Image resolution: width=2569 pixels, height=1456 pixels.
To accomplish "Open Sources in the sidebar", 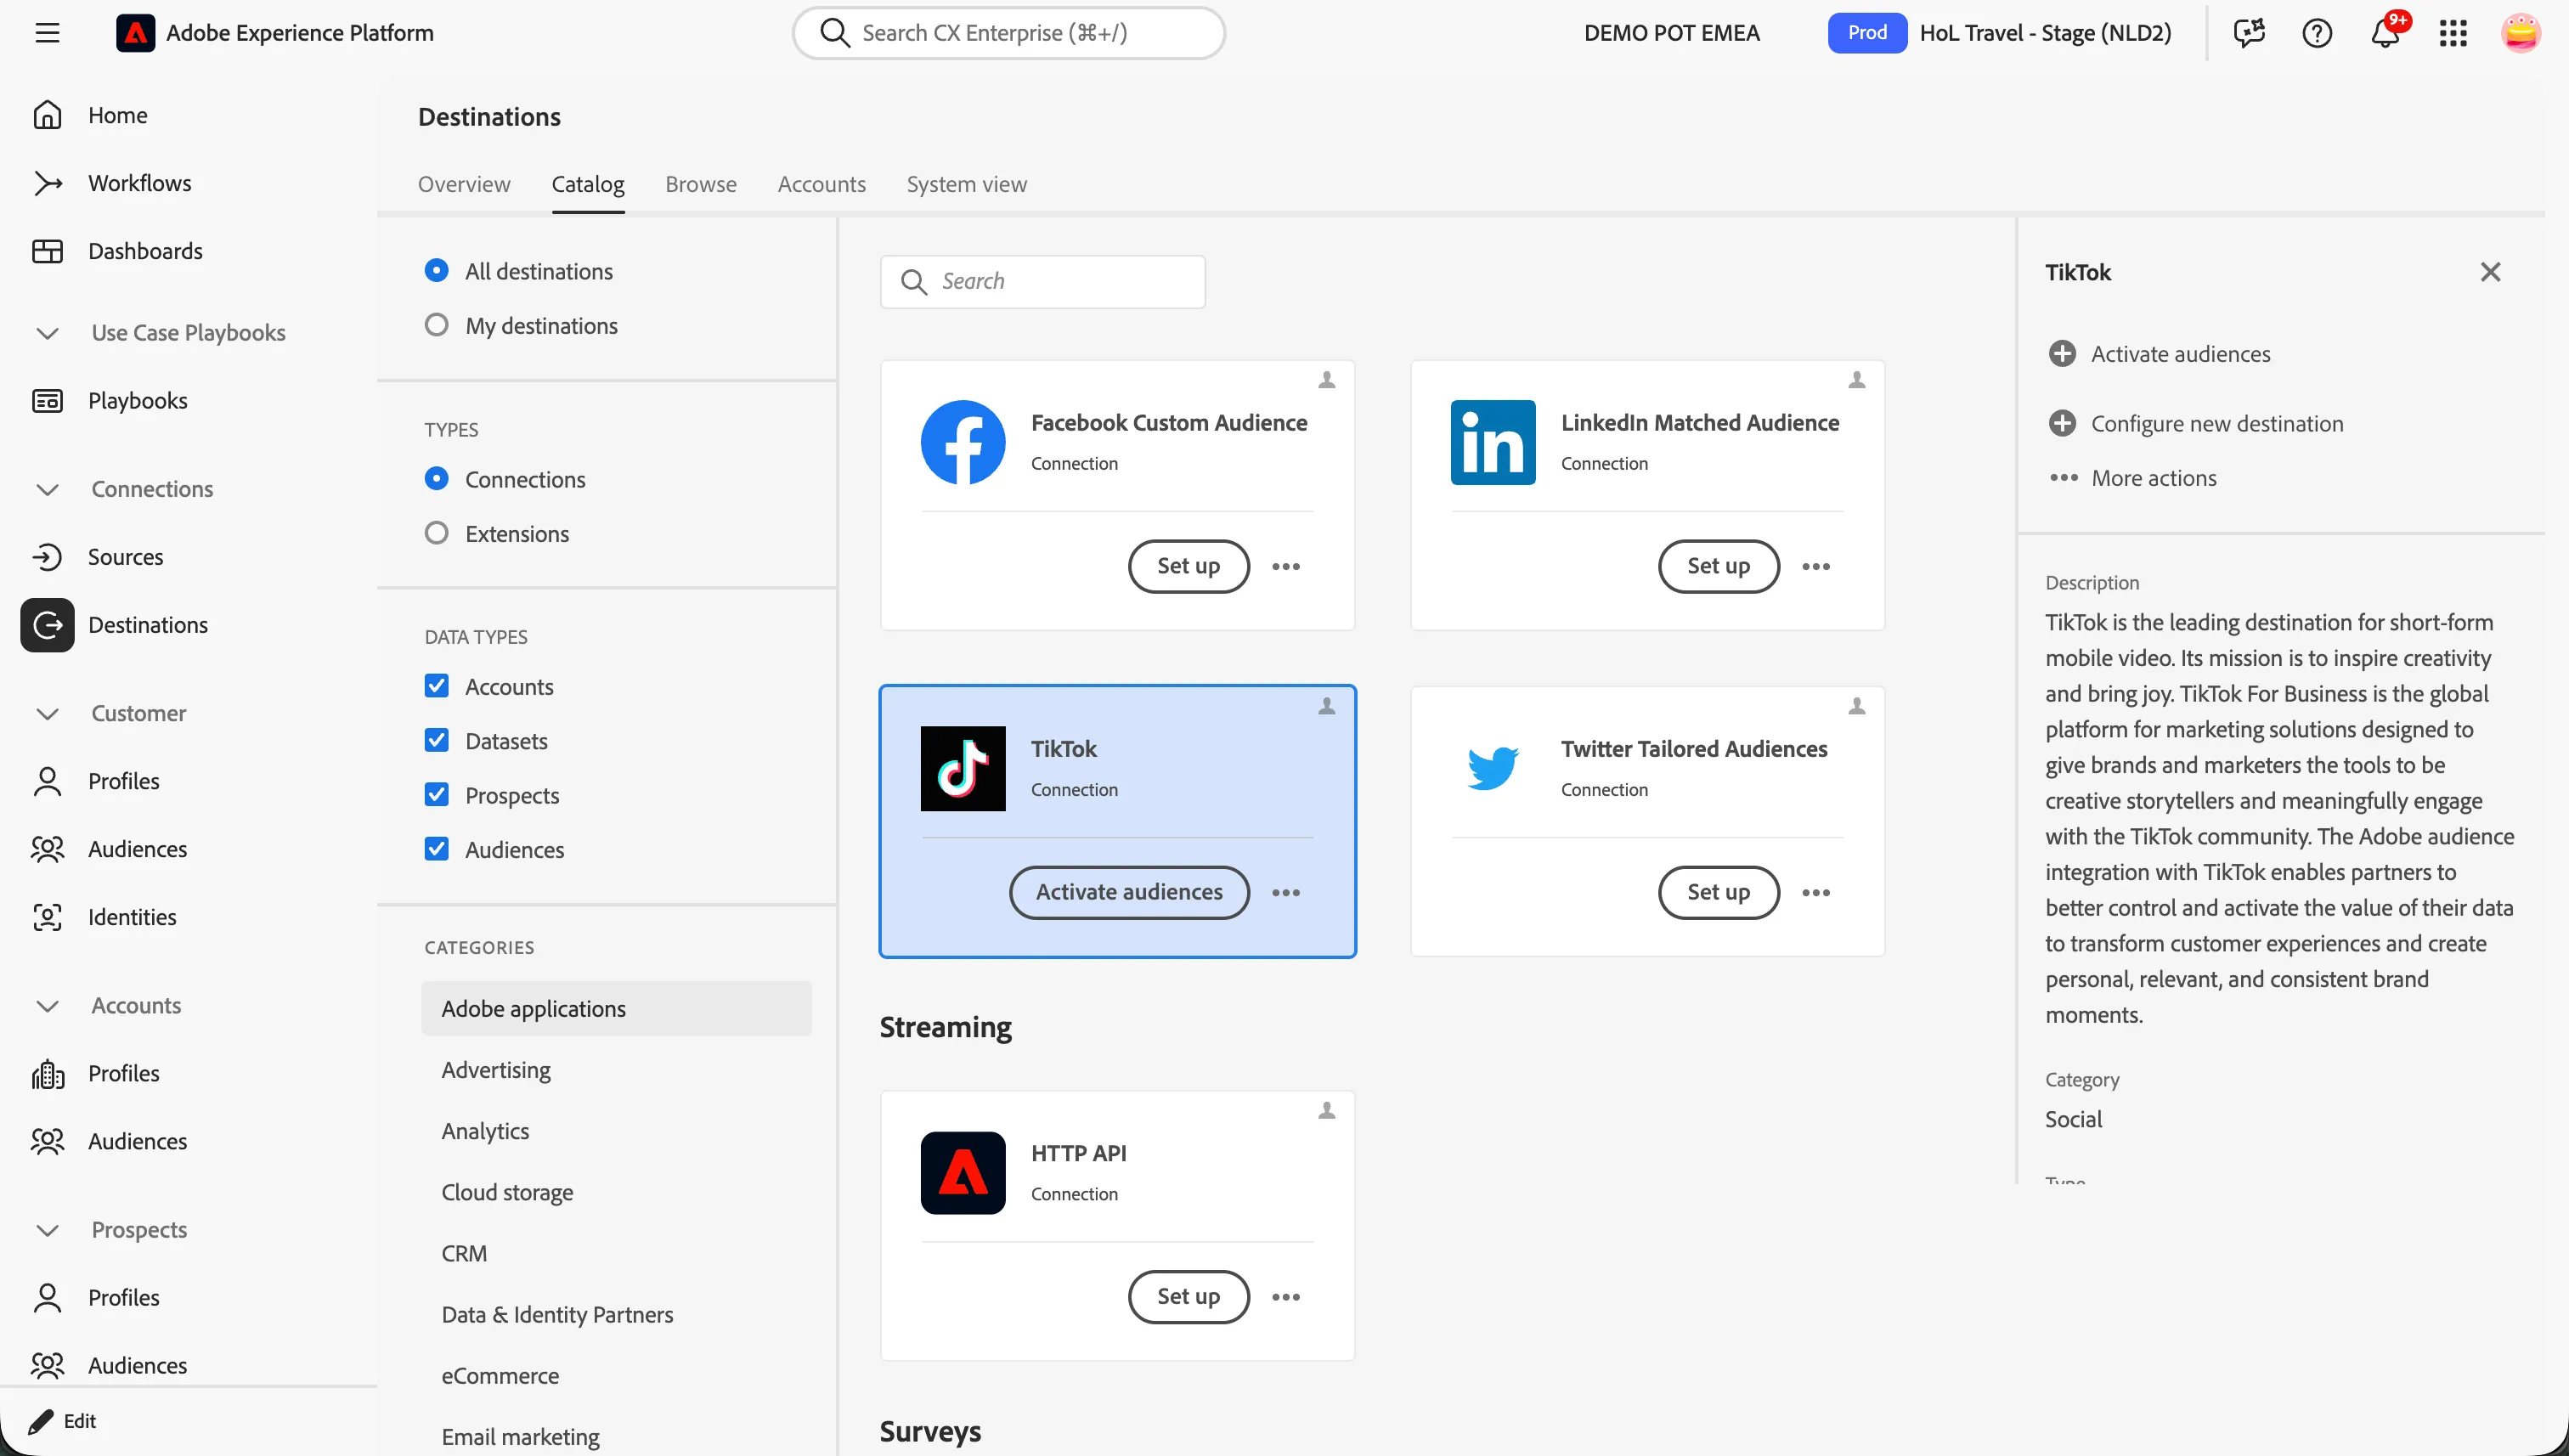I will [125, 557].
